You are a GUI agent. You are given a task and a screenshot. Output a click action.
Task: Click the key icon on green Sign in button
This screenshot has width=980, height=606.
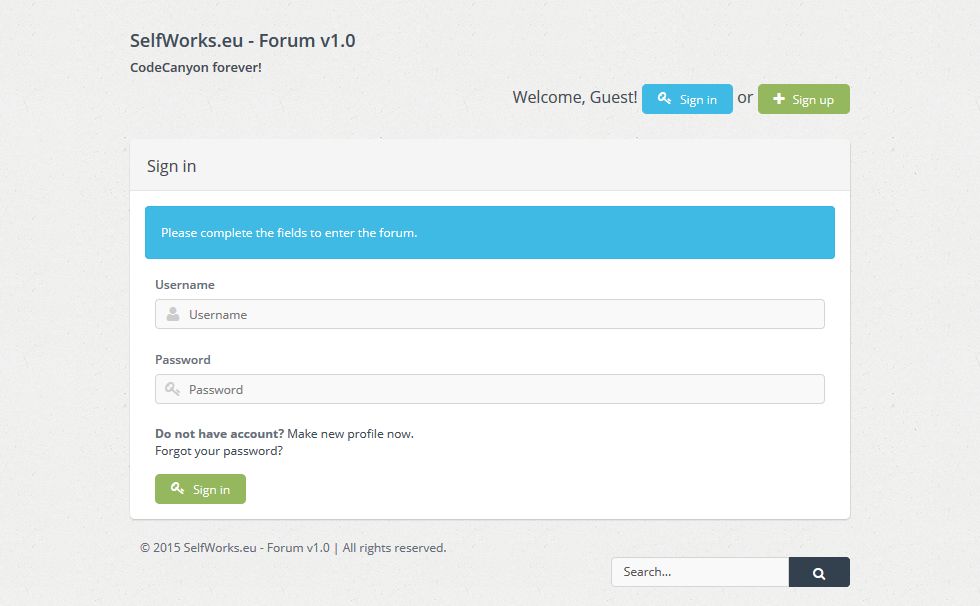pyautogui.click(x=177, y=489)
